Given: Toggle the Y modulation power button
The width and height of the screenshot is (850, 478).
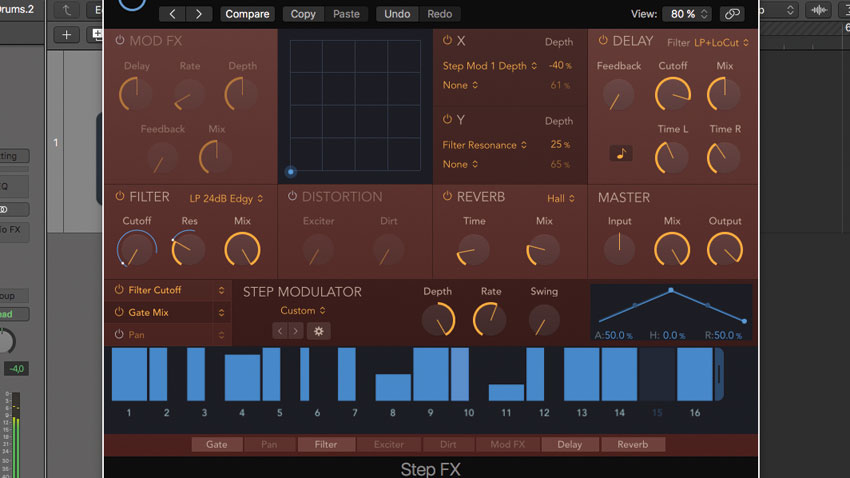Looking at the screenshot, I should [447, 119].
